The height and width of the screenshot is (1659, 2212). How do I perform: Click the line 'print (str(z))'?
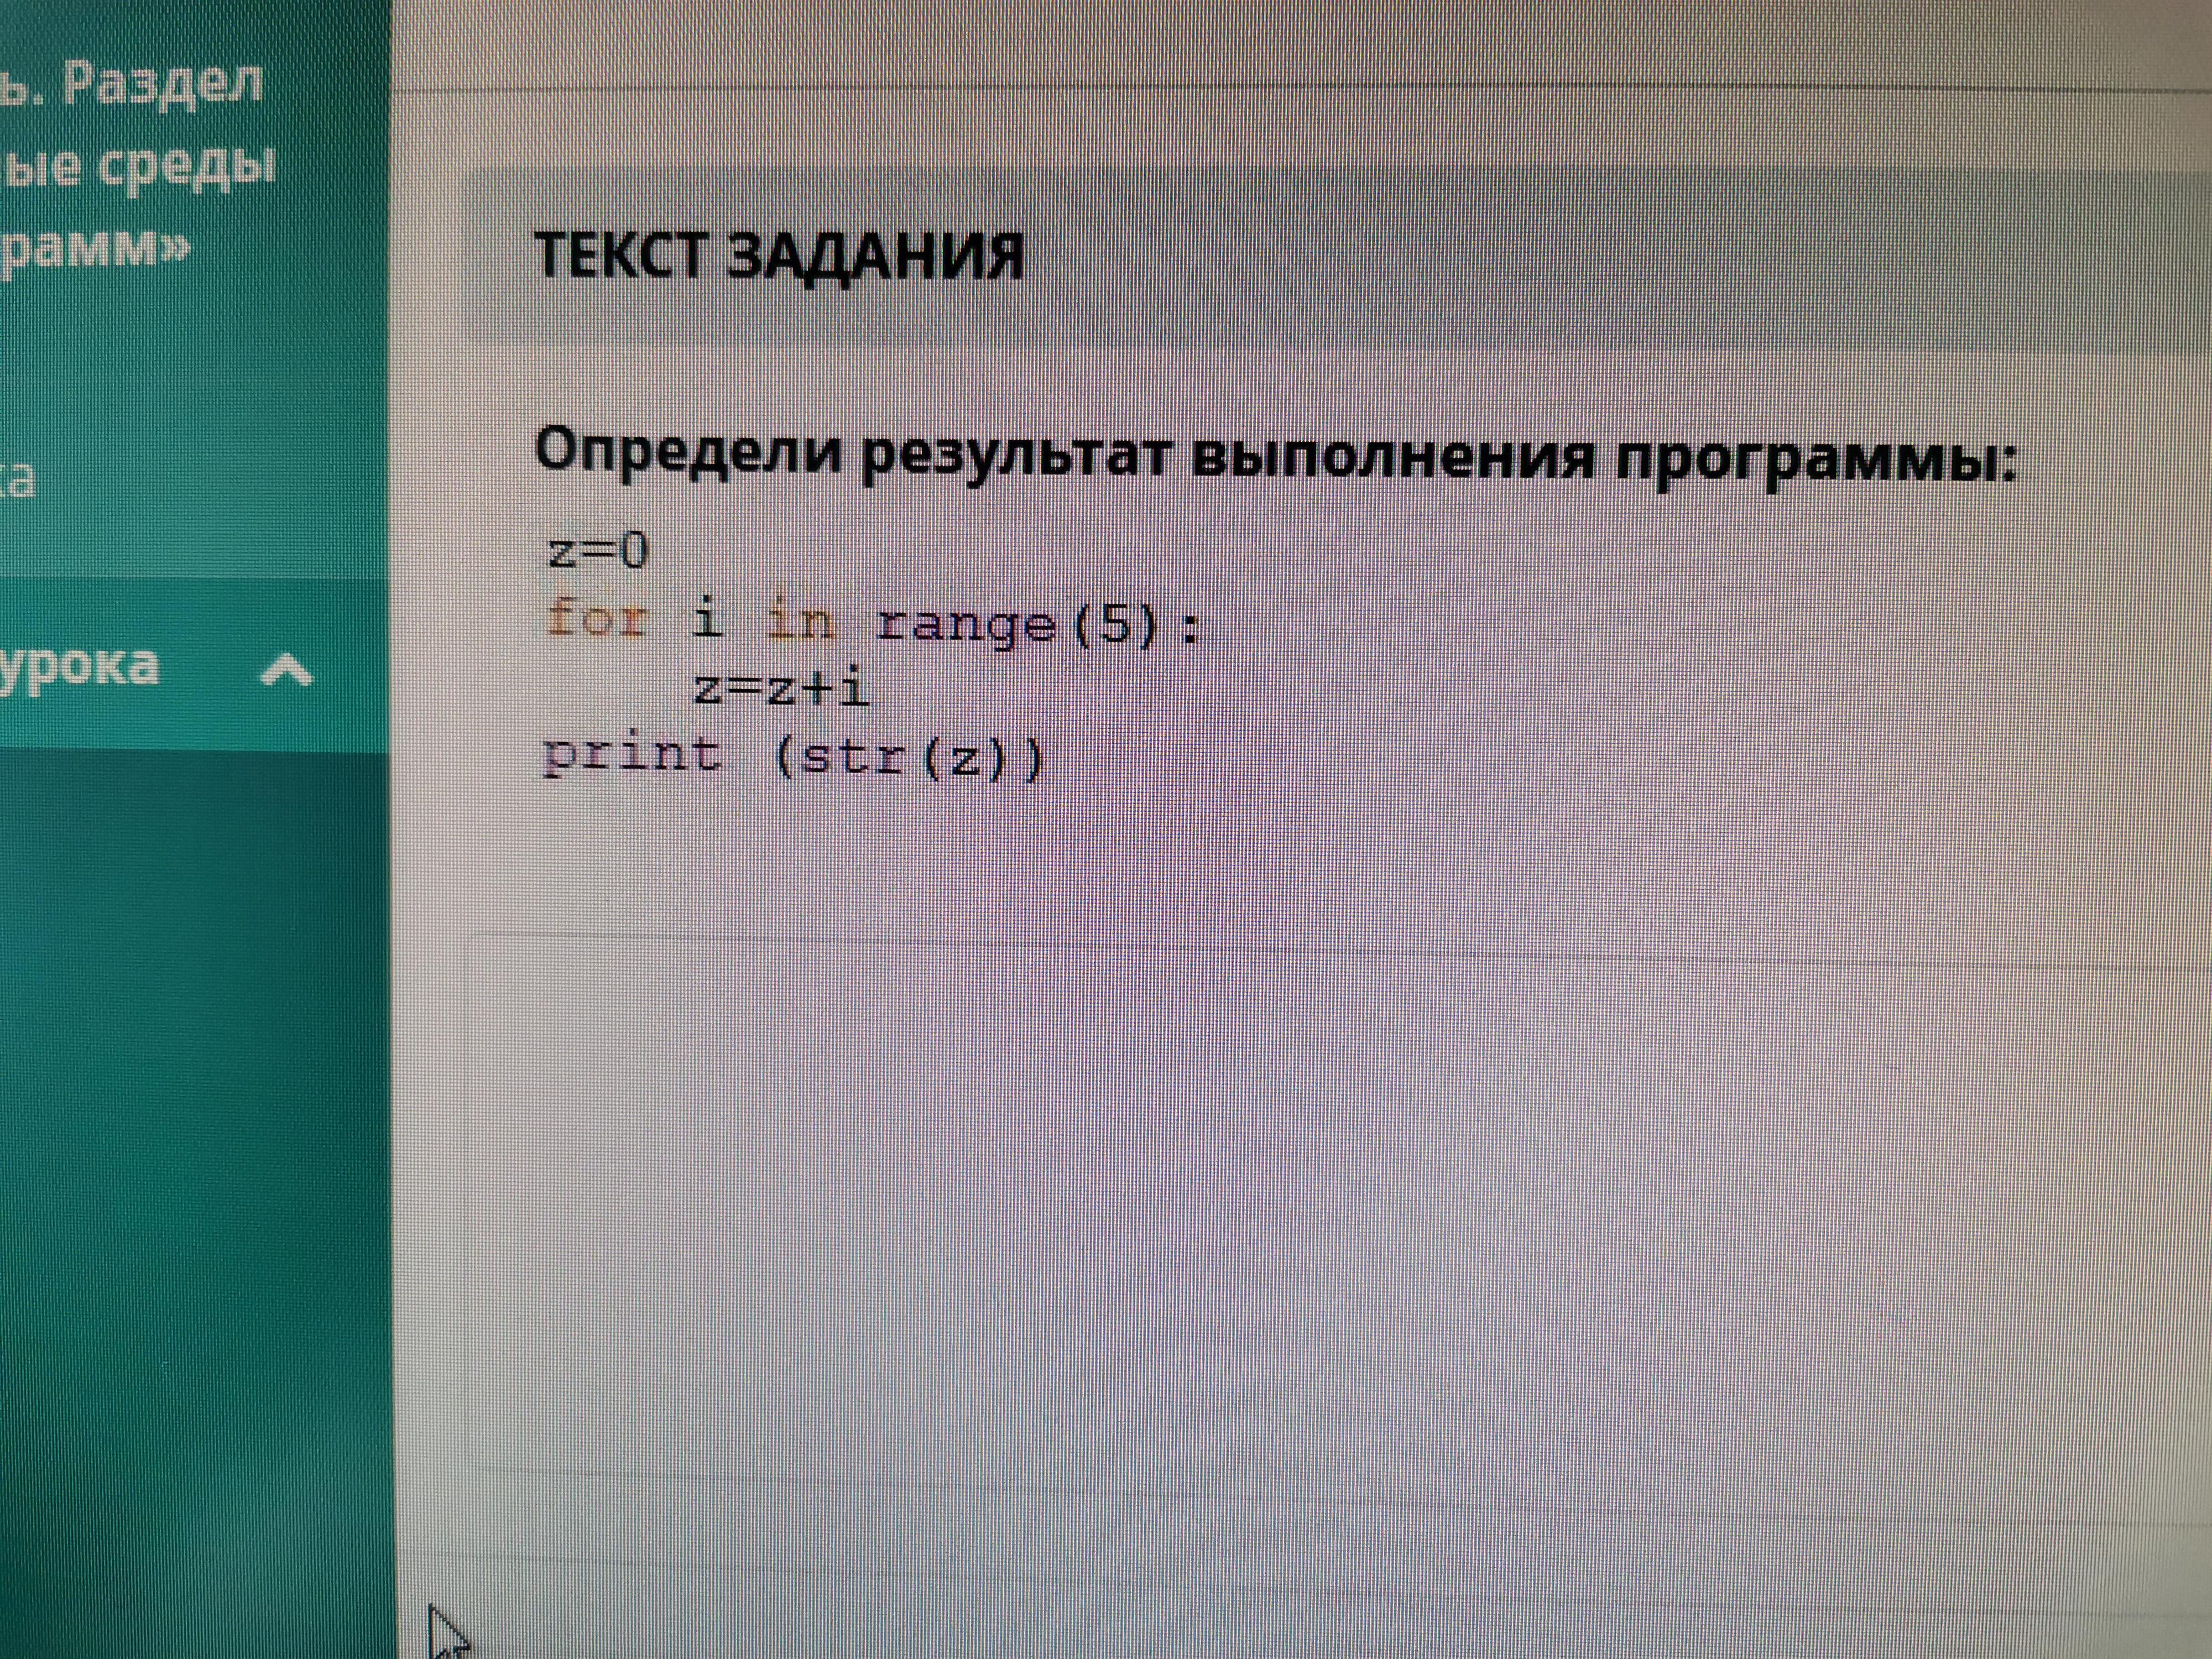(x=792, y=755)
